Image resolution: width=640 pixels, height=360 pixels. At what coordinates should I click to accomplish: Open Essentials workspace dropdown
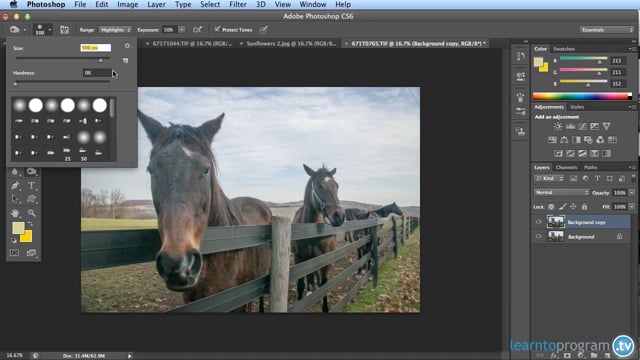pyautogui.click(x=607, y=30)
